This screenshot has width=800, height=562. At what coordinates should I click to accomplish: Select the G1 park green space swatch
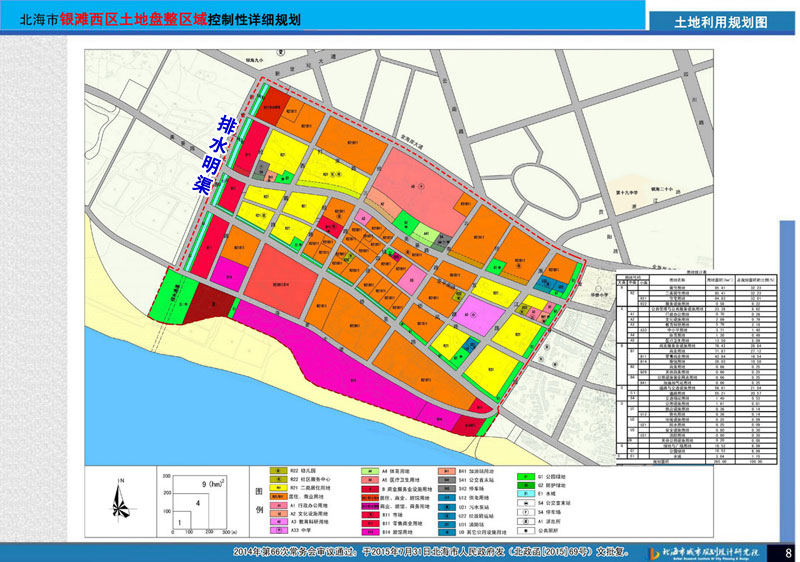pos(523,477)
